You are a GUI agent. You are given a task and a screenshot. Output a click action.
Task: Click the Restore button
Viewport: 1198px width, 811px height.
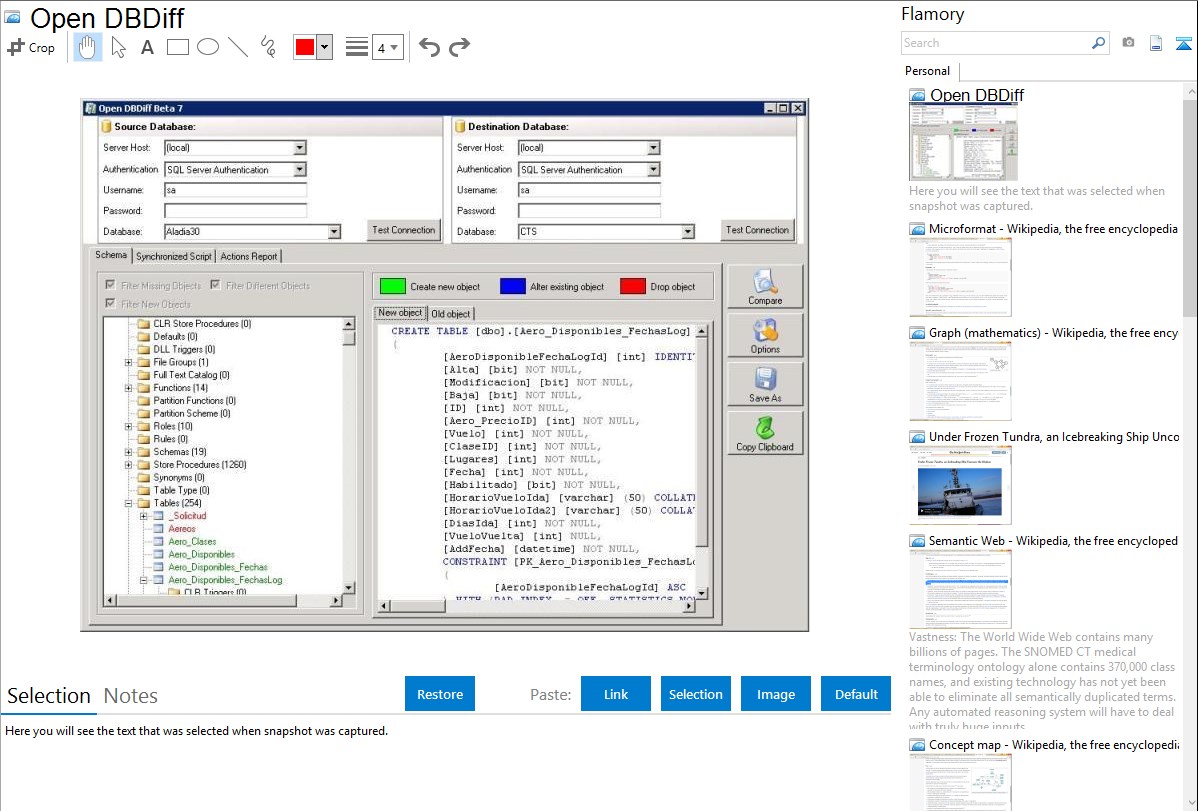(x=440, y=694)
